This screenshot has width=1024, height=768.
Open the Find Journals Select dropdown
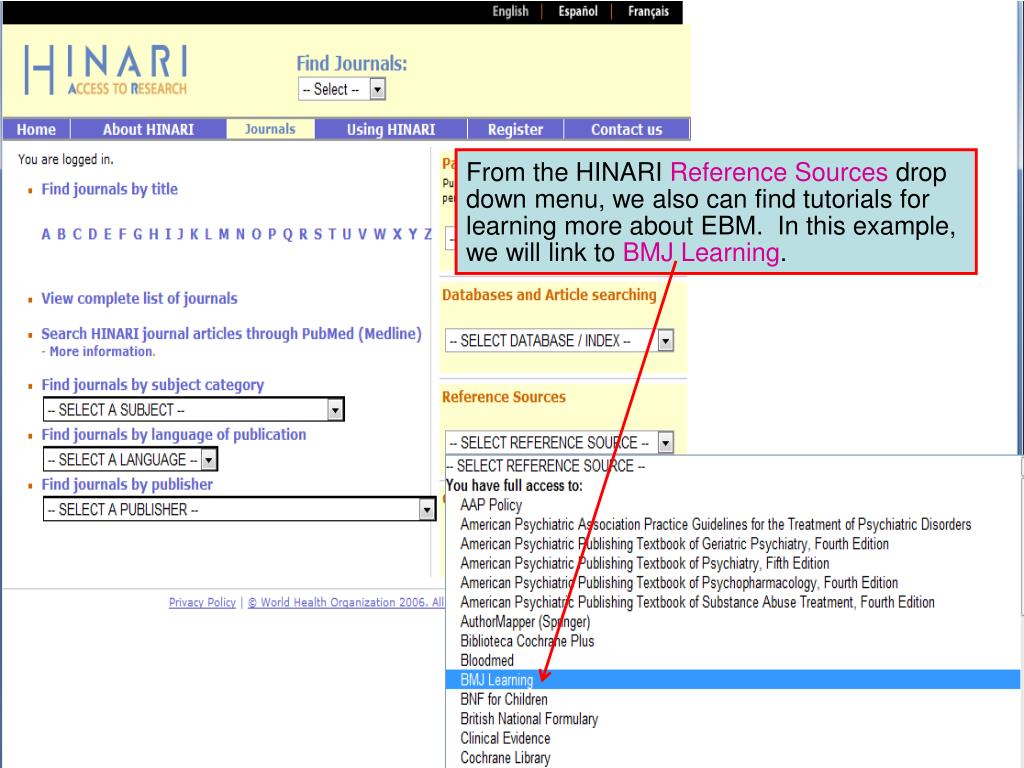point(342,89)
